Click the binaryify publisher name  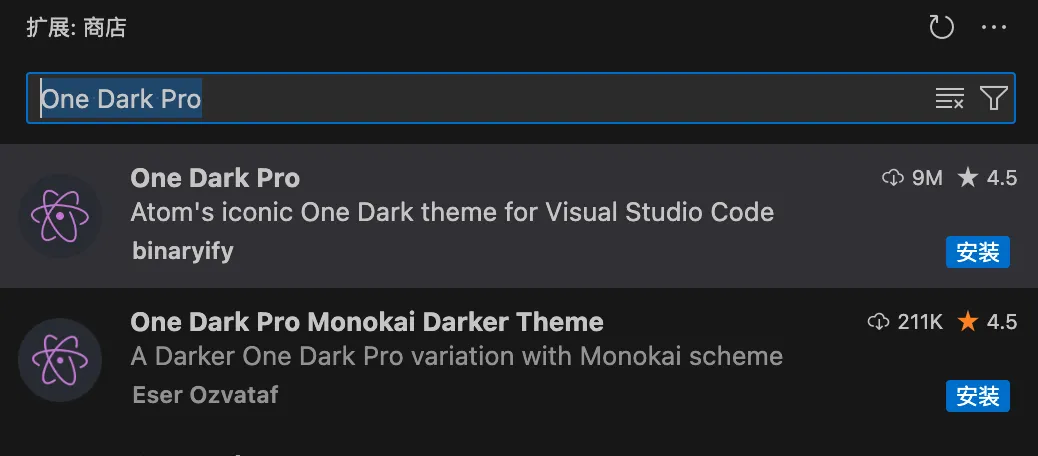183,251
